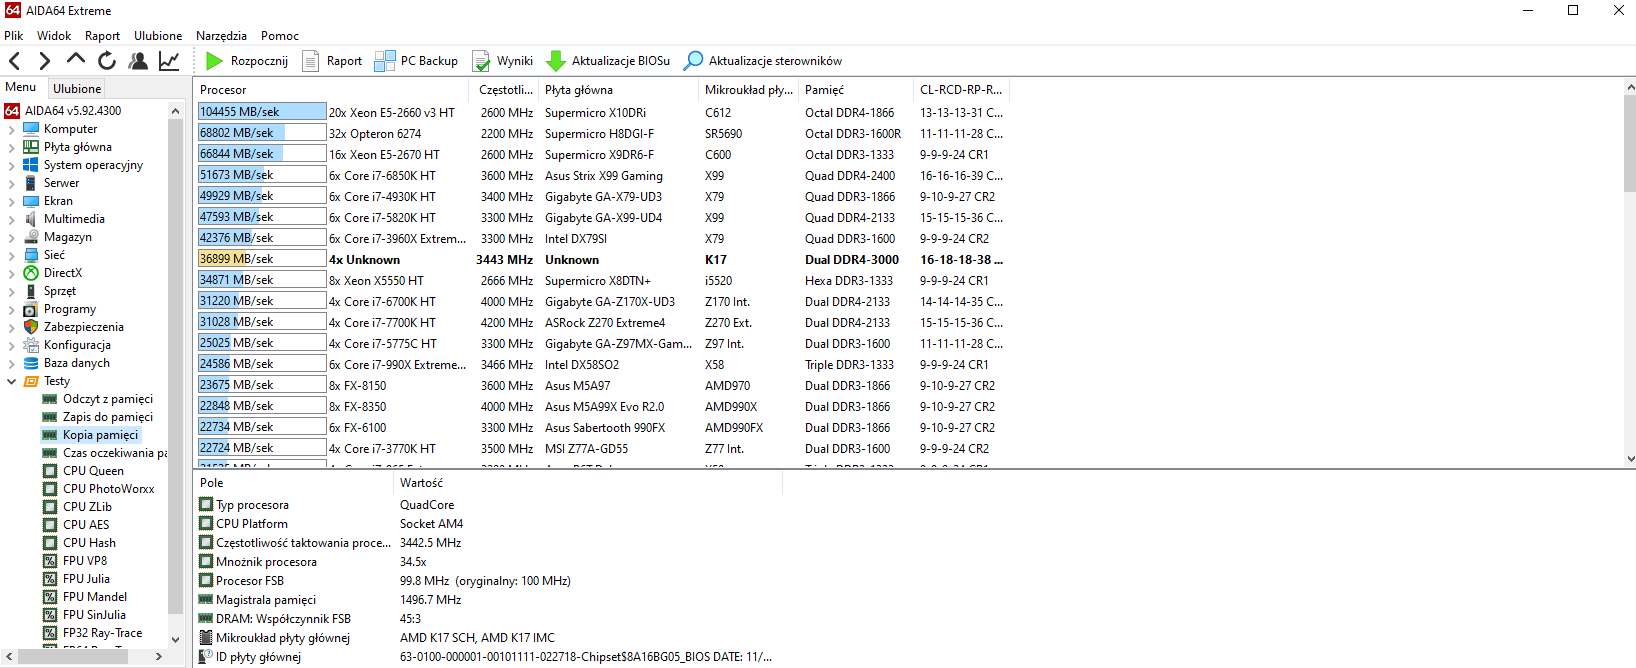Expand the Komputer tree node

pyautogui.click(x=12, y=129)
